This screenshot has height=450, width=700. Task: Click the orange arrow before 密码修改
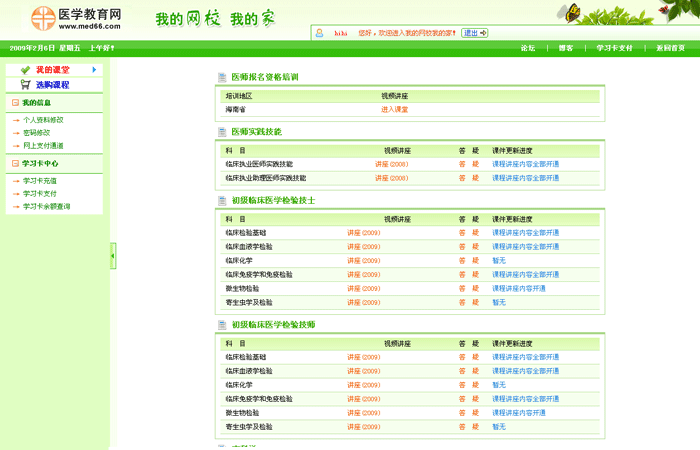click(x=17, y=133)
